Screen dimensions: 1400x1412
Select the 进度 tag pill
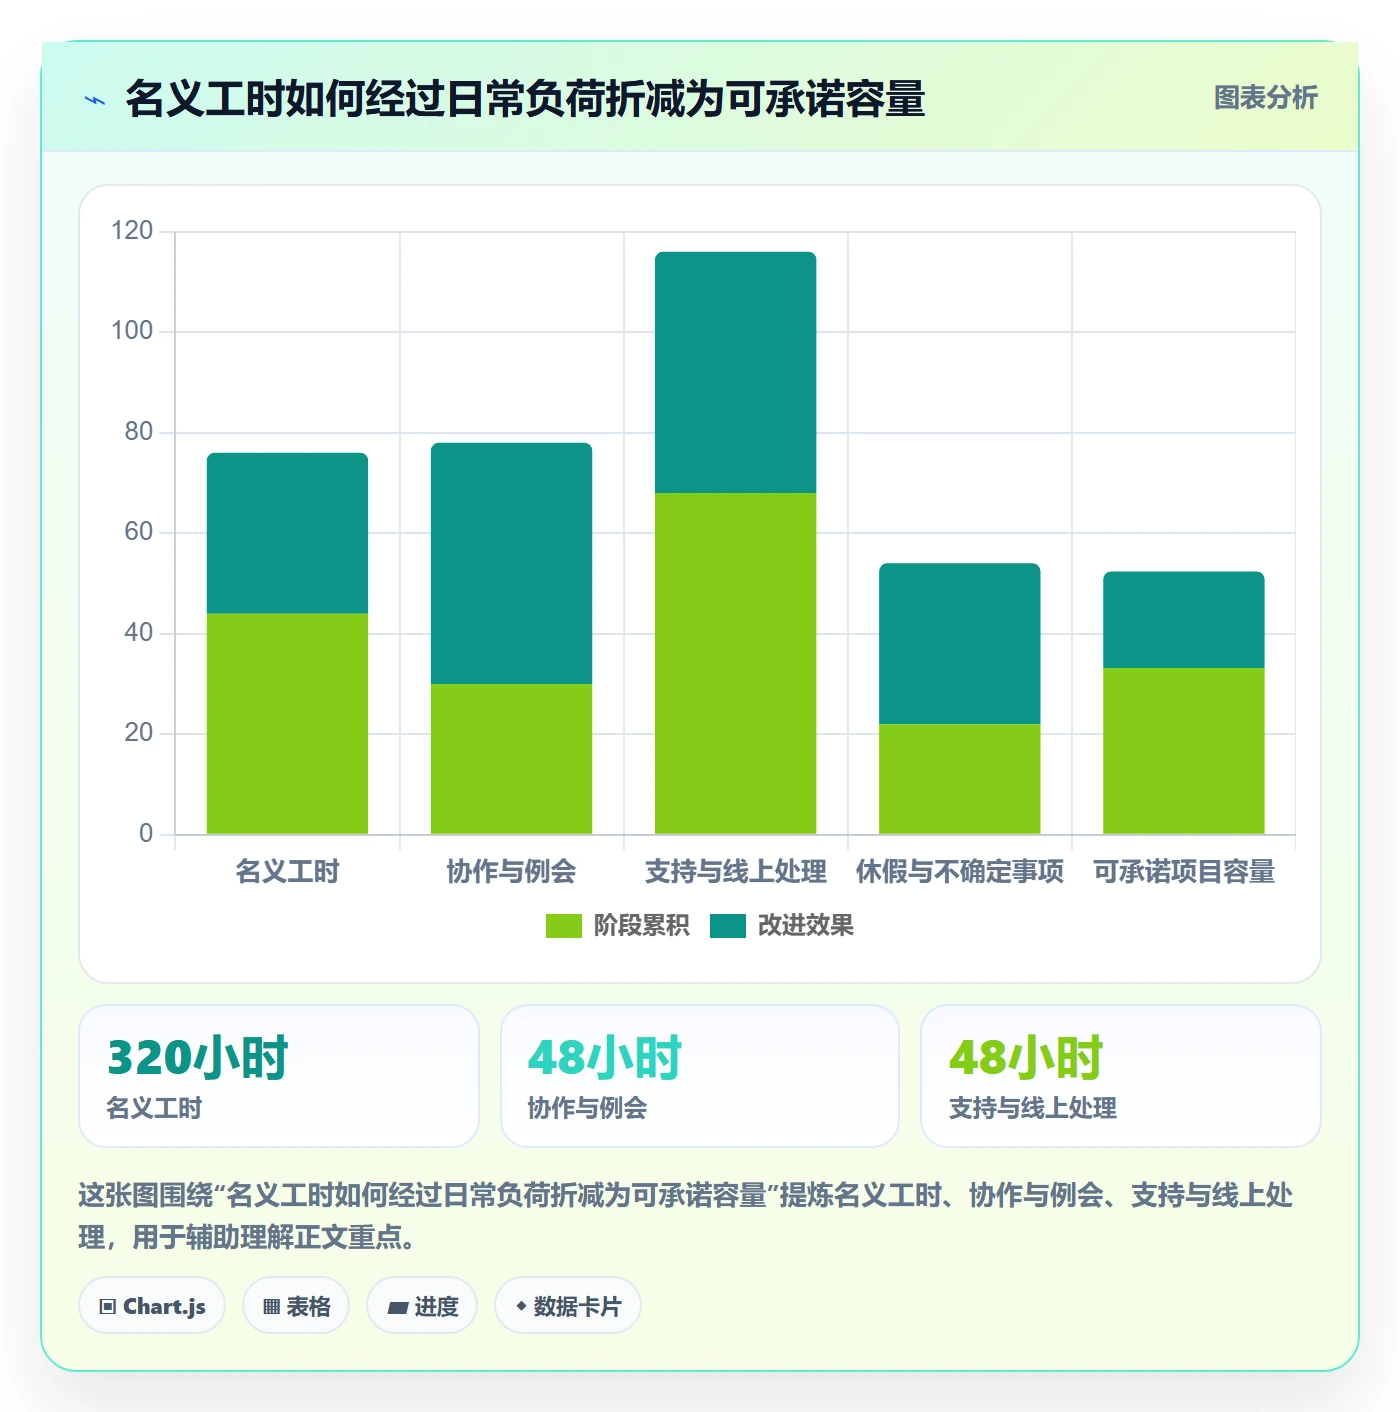(422, 1305)
